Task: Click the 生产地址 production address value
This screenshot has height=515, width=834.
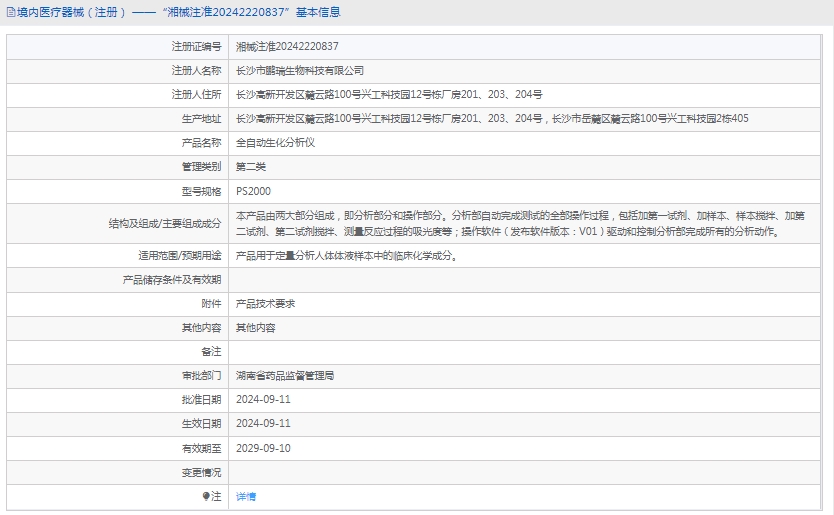Action: tap(492, 118)
